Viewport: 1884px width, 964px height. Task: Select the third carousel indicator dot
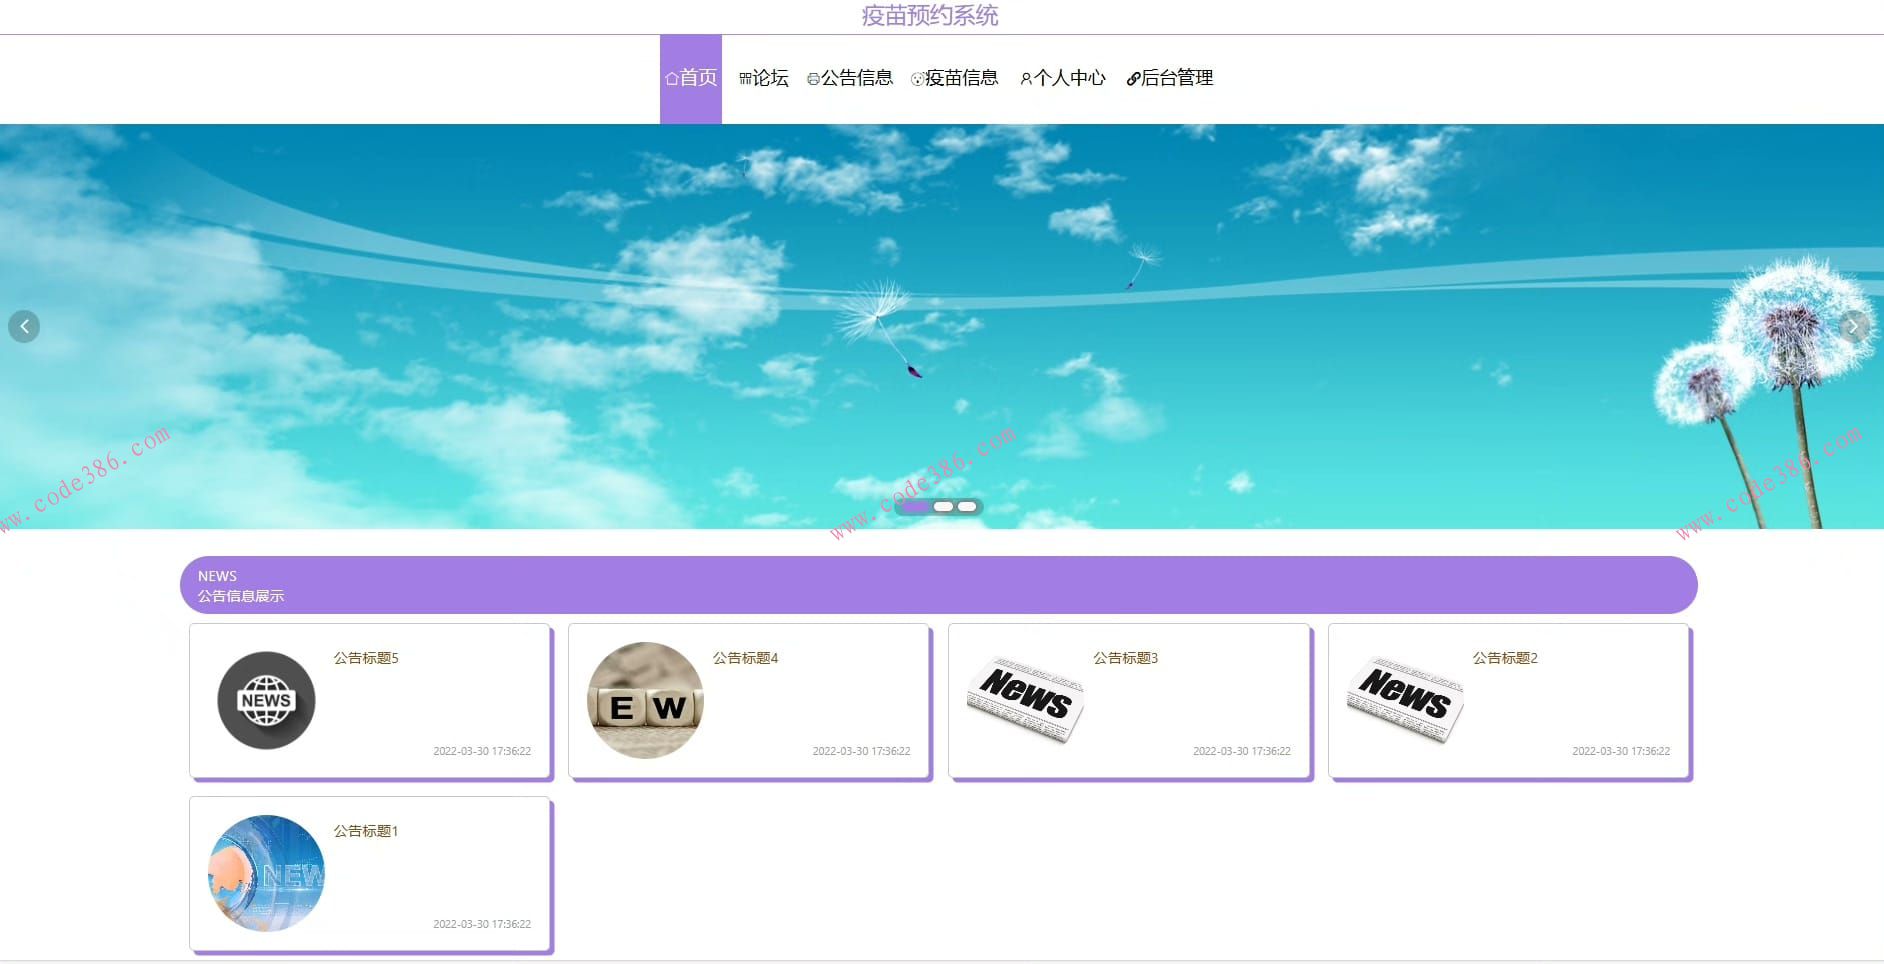968,507
